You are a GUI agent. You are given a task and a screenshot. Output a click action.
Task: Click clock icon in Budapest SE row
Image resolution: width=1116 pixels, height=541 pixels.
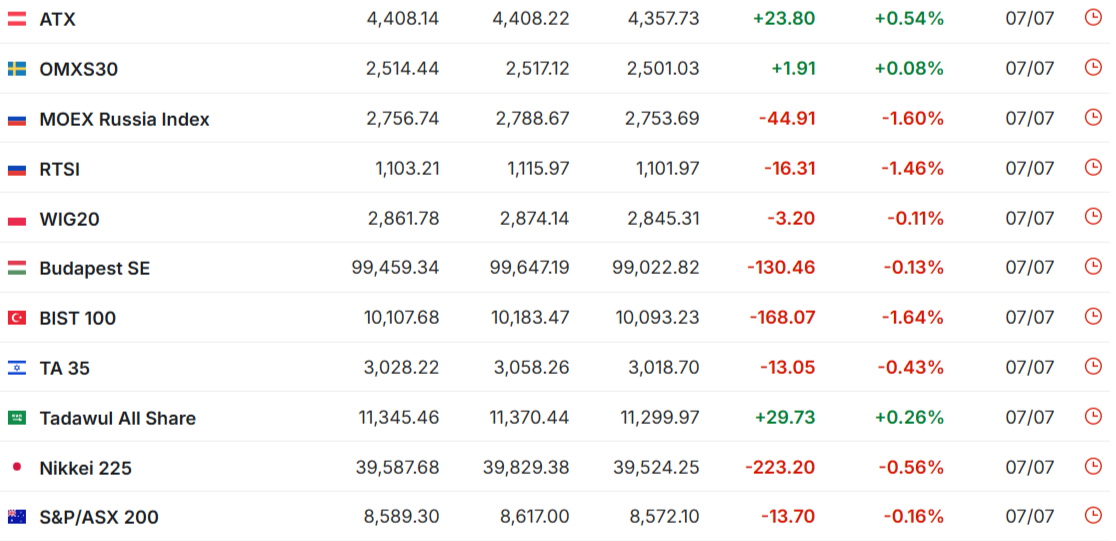(x=1093, y=266)
